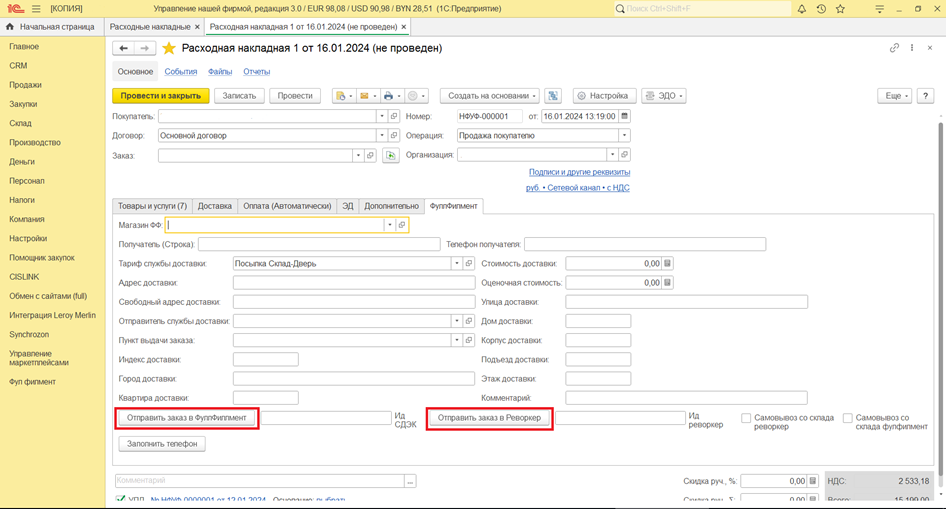Click ellipsis button of the bottom comment field

410,481
